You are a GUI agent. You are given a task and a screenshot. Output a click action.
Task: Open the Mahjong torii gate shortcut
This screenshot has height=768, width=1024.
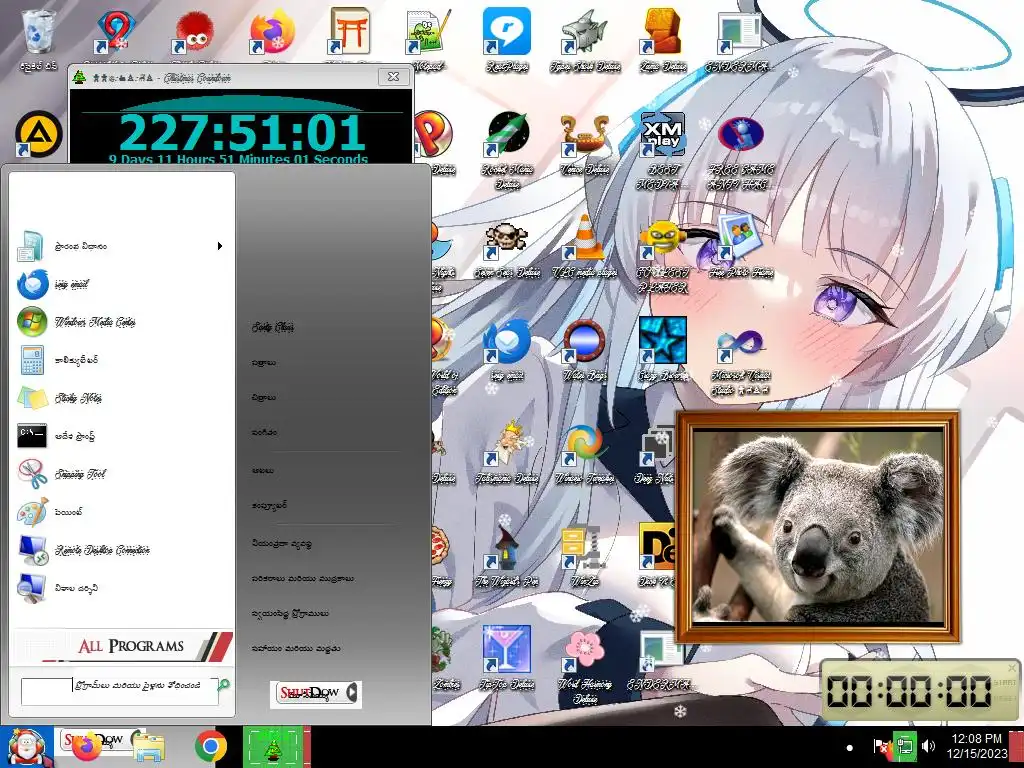point(351,31)
